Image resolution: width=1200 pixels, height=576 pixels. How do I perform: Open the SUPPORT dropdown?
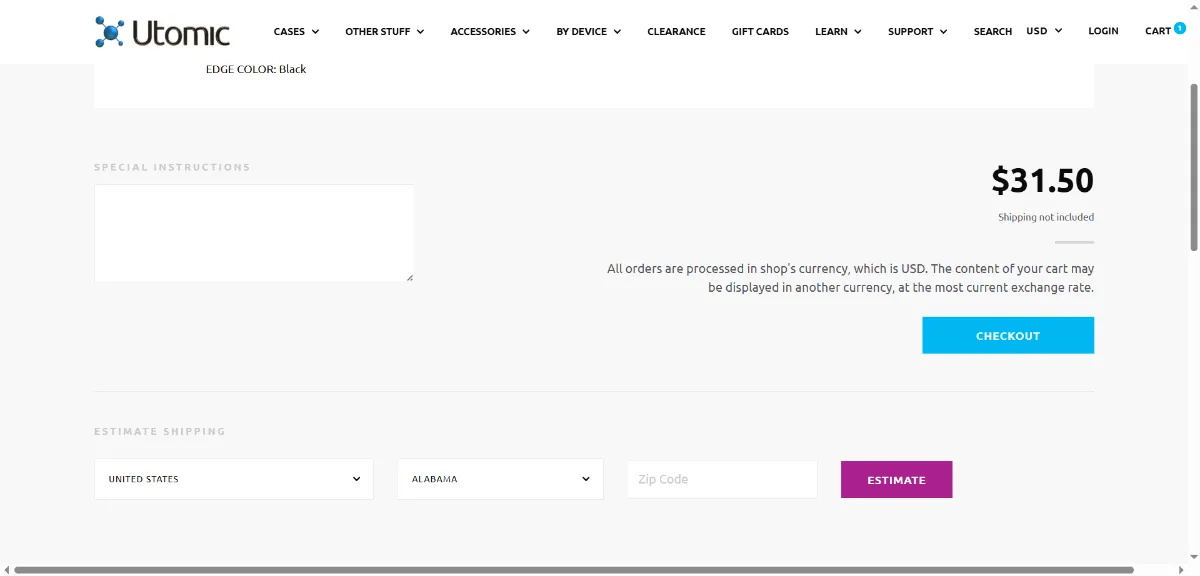(918, 31)
